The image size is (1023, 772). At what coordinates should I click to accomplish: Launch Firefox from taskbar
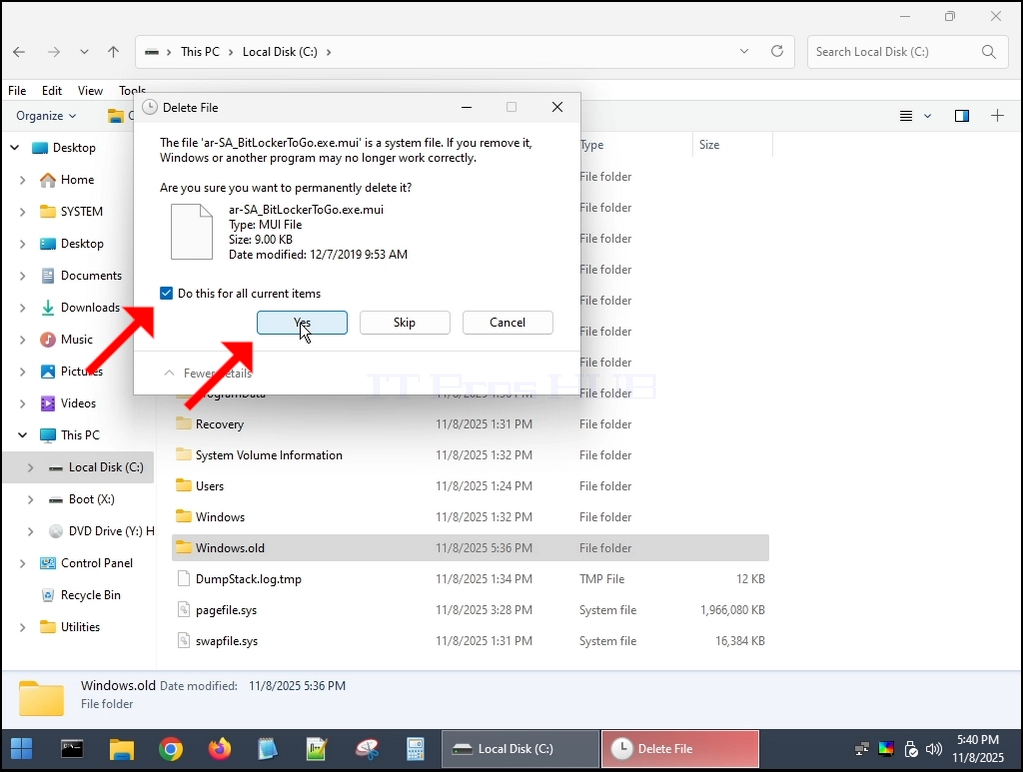[220, 749]
